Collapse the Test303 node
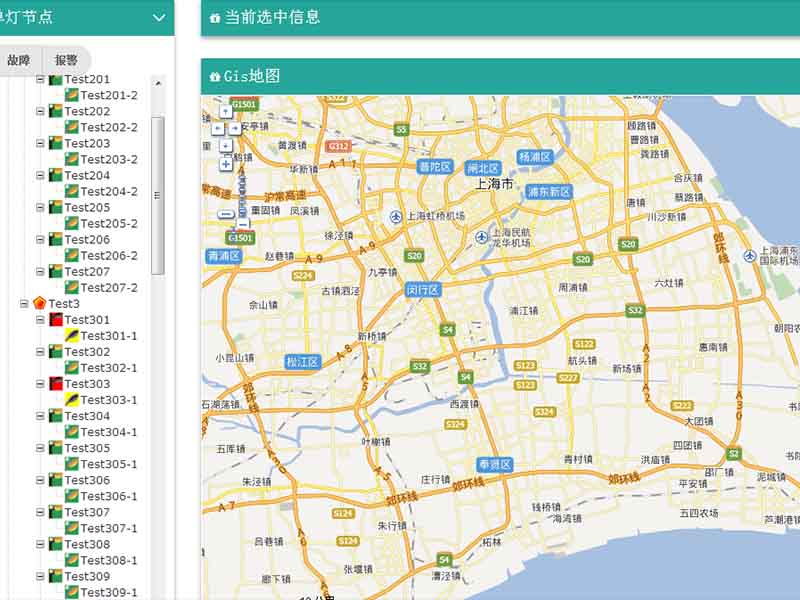800x600 pixels. pos(40,384)
